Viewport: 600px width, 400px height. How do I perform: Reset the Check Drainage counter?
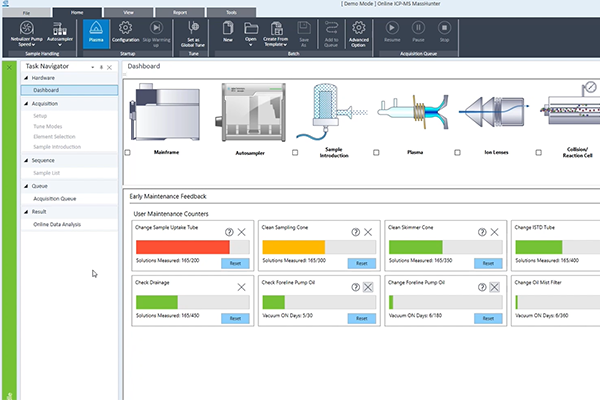(x=235, y=318)
